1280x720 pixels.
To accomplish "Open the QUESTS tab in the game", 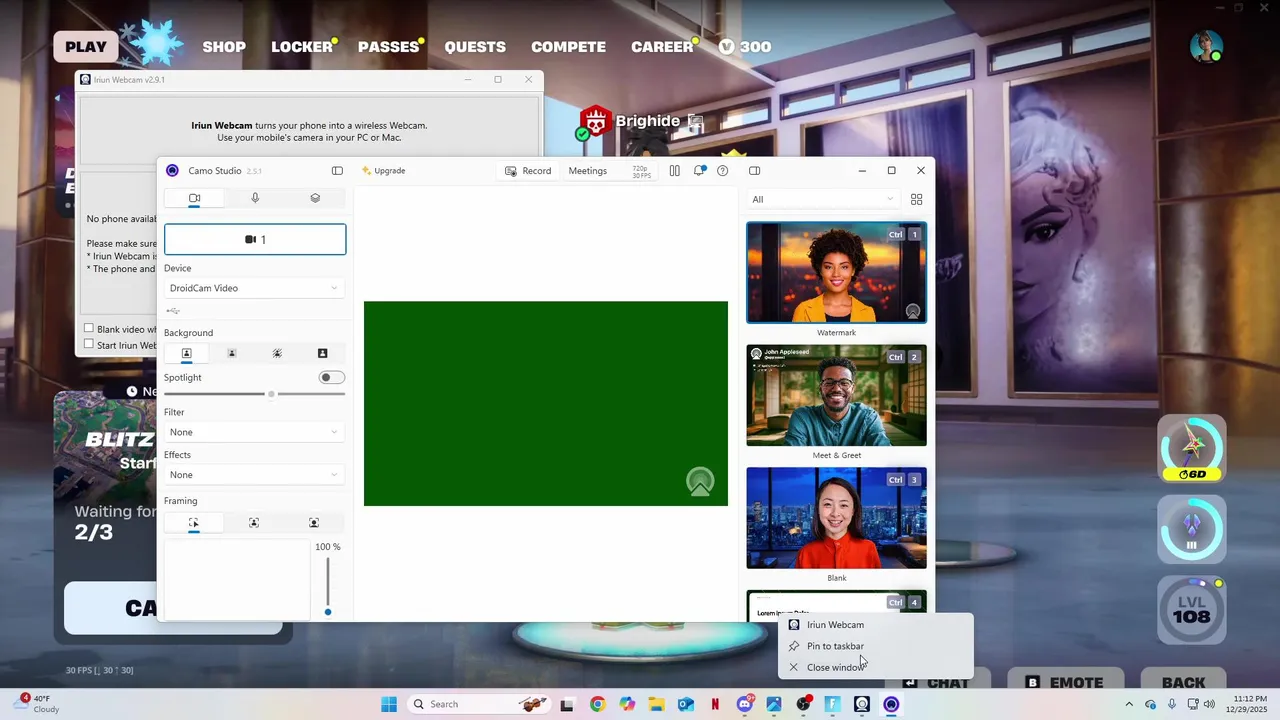I will click(475, 47).
